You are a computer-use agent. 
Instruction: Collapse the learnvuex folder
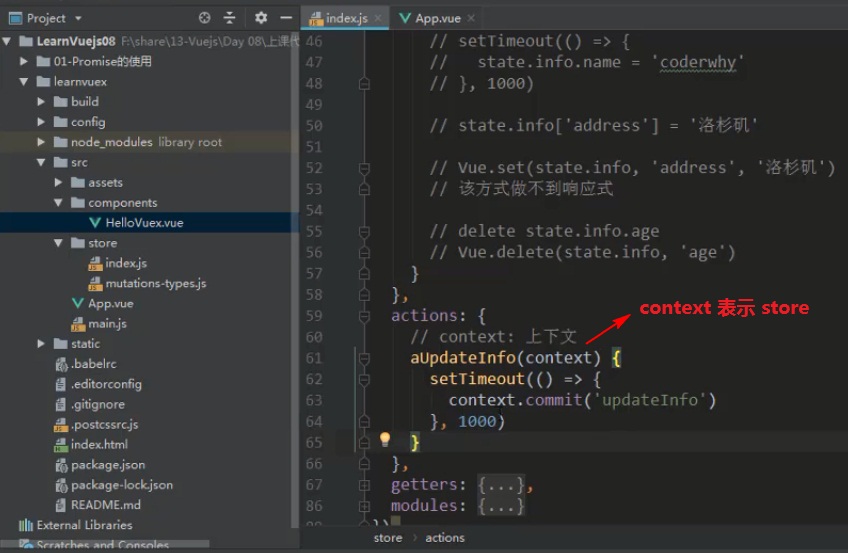click(24, 82)
